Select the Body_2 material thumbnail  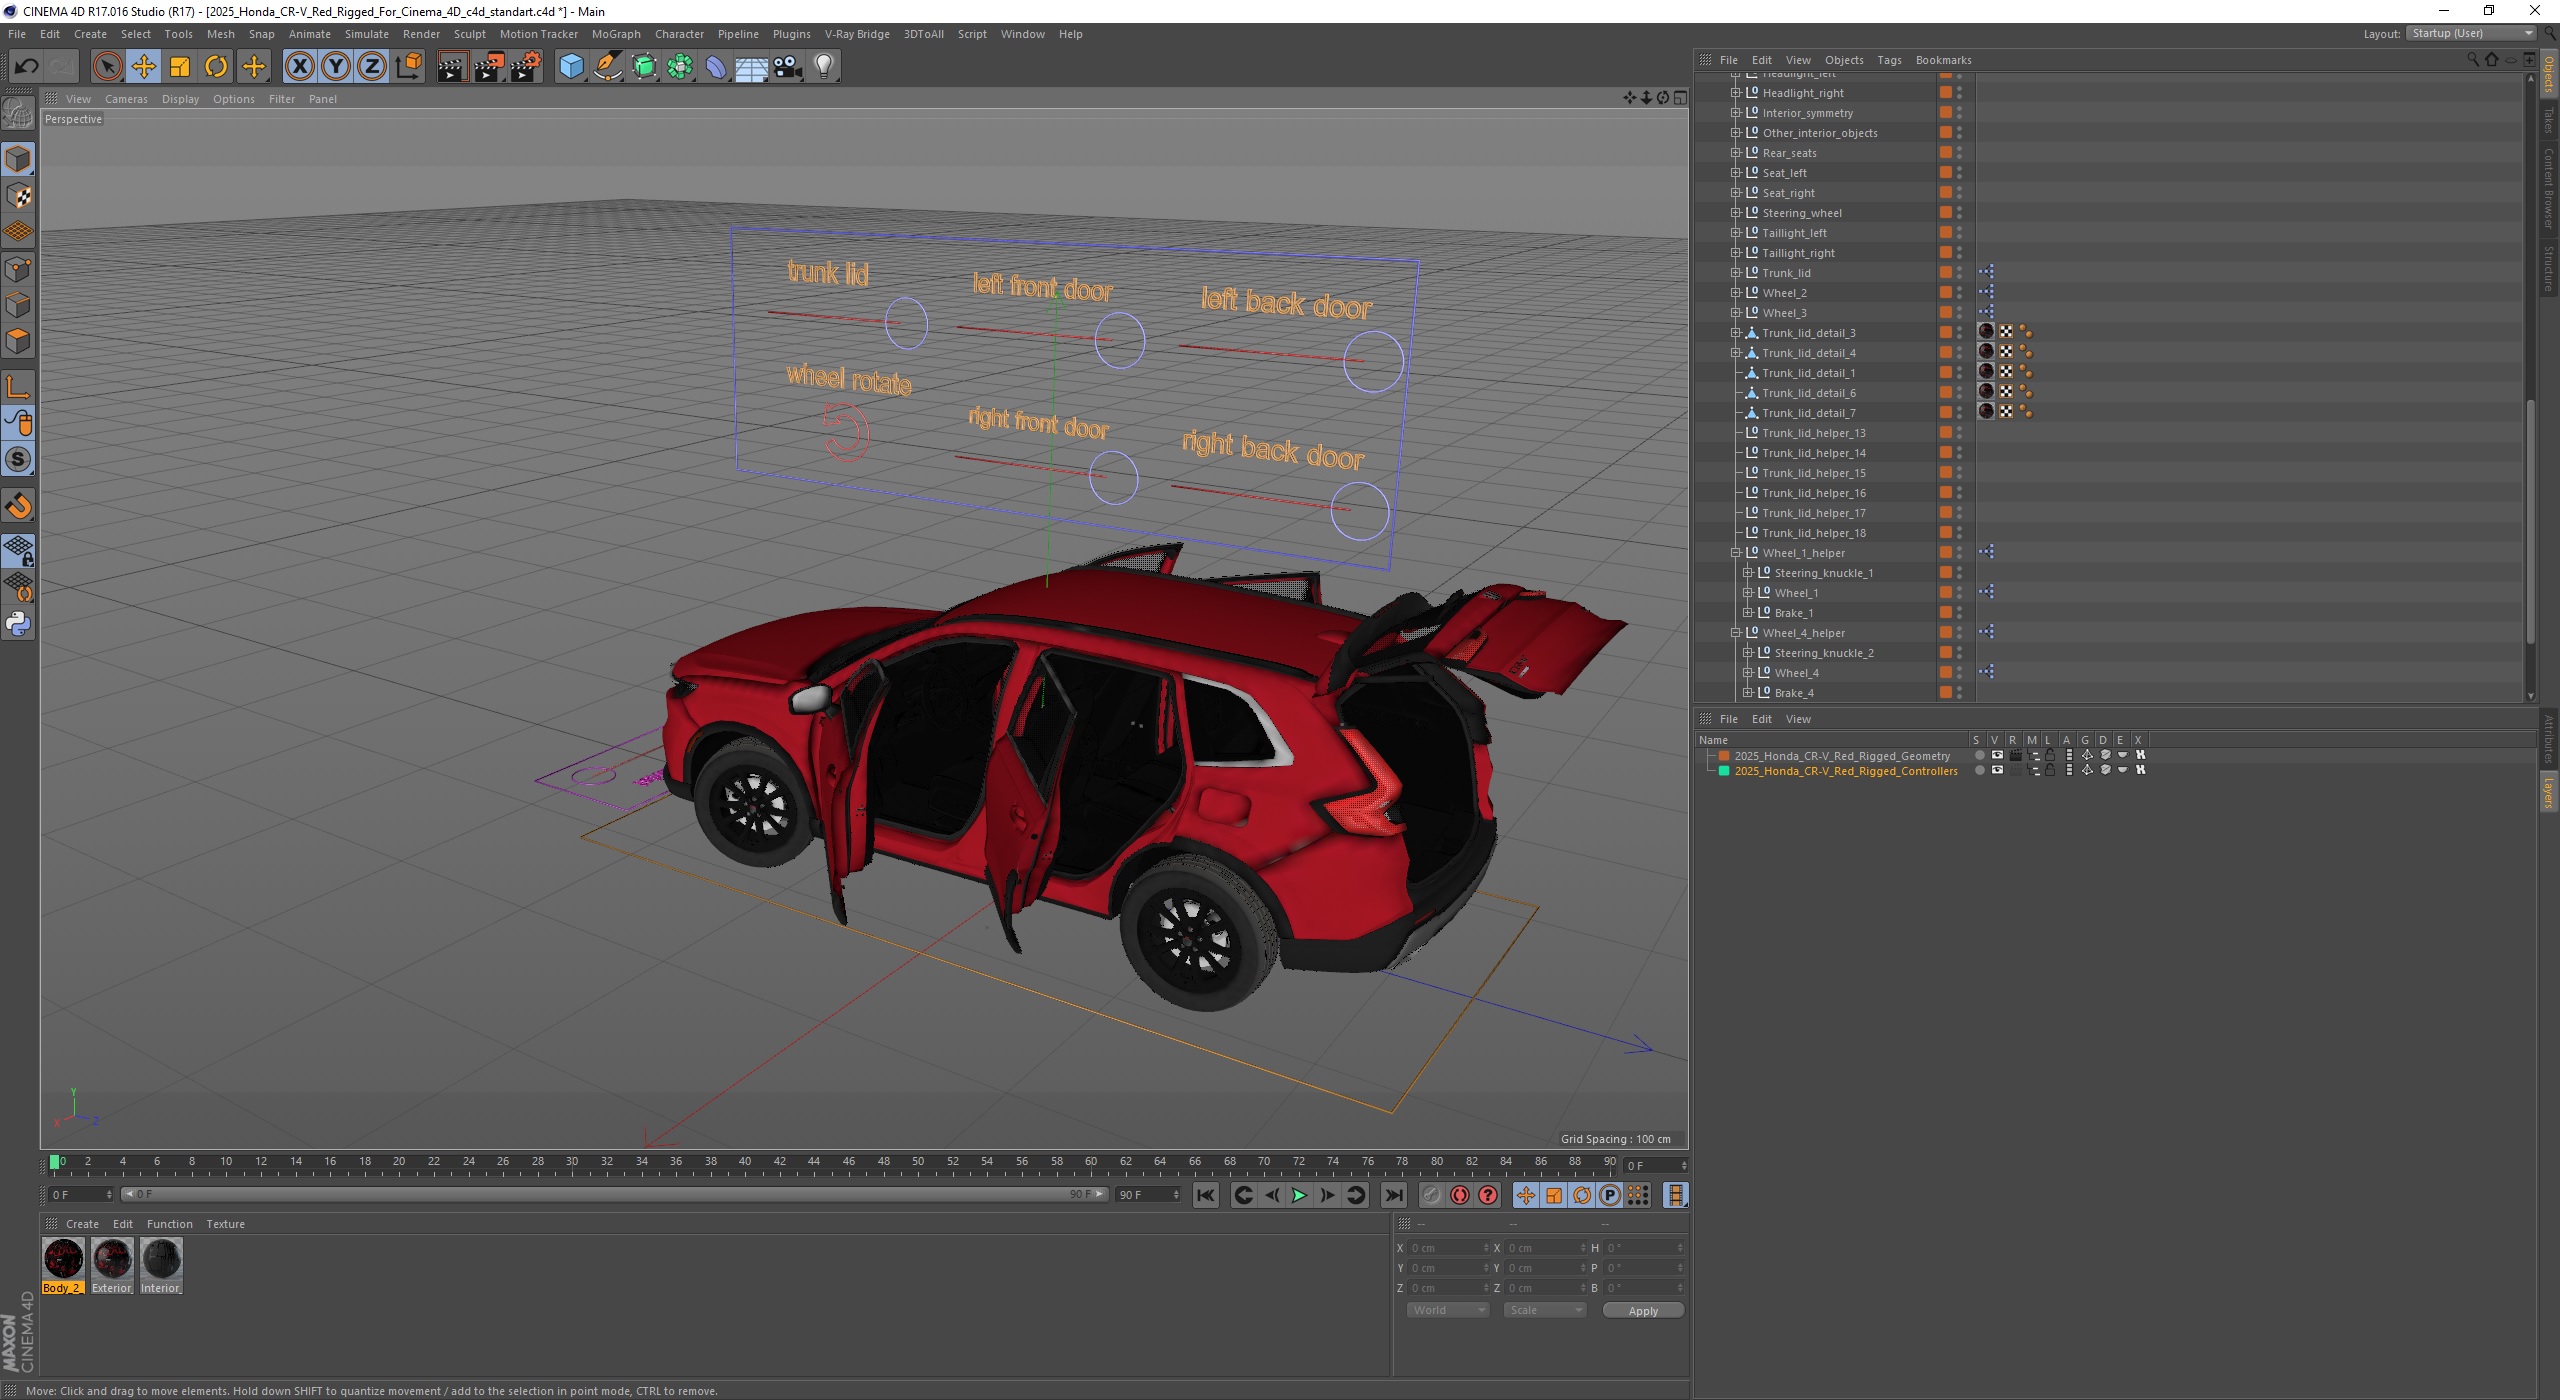pyautogui.click(x=63, y=1259)
